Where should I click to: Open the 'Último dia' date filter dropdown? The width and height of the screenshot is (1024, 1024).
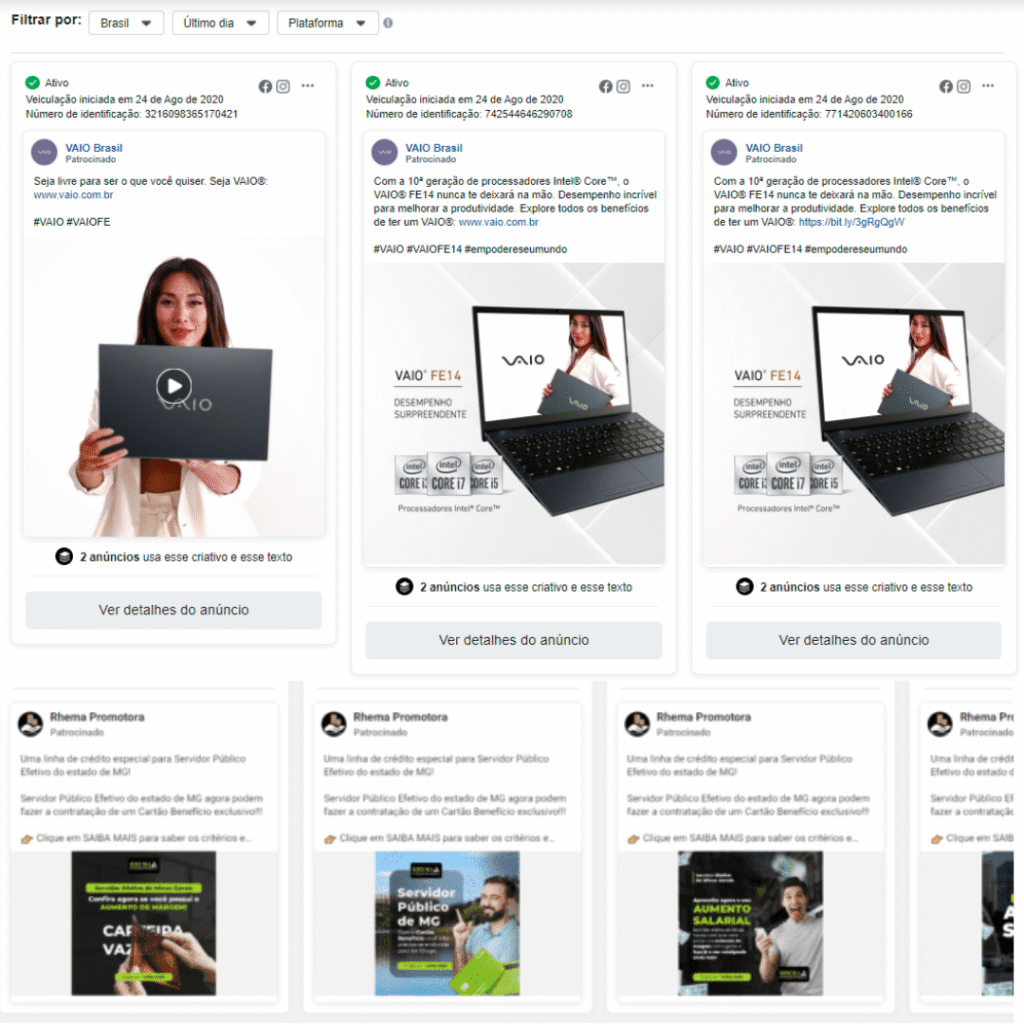(x=220, y=20)
